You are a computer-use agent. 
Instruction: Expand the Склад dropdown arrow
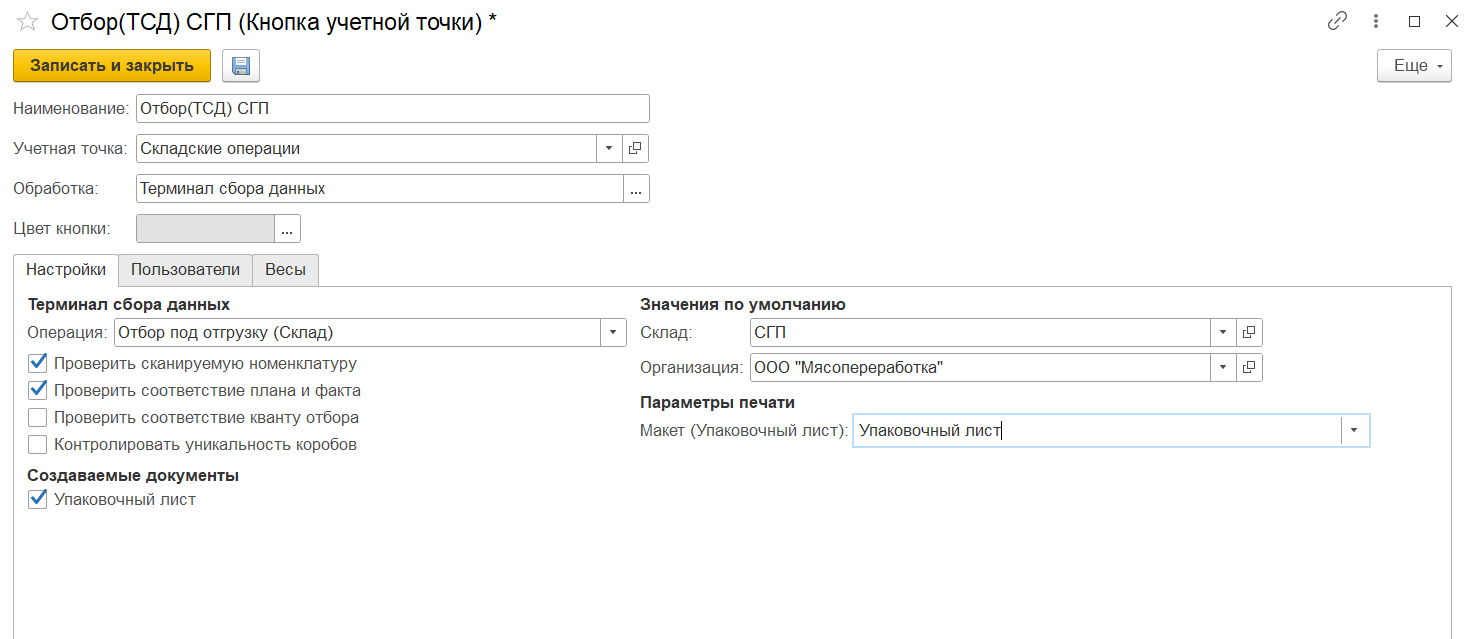point(1223,332)
